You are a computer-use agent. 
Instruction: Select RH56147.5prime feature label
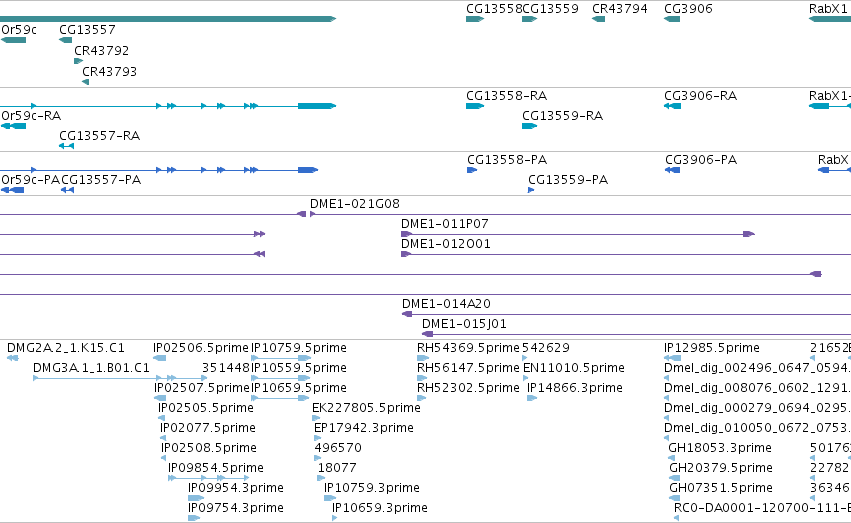pos(468,368)
